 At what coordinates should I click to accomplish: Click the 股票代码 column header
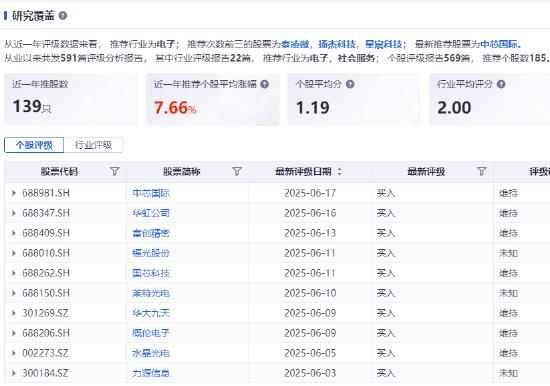coord(59,172)
